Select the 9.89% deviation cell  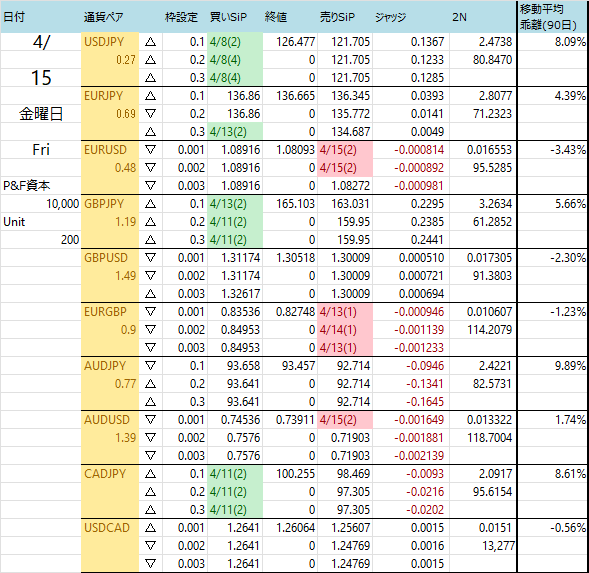tap(552, 366)
